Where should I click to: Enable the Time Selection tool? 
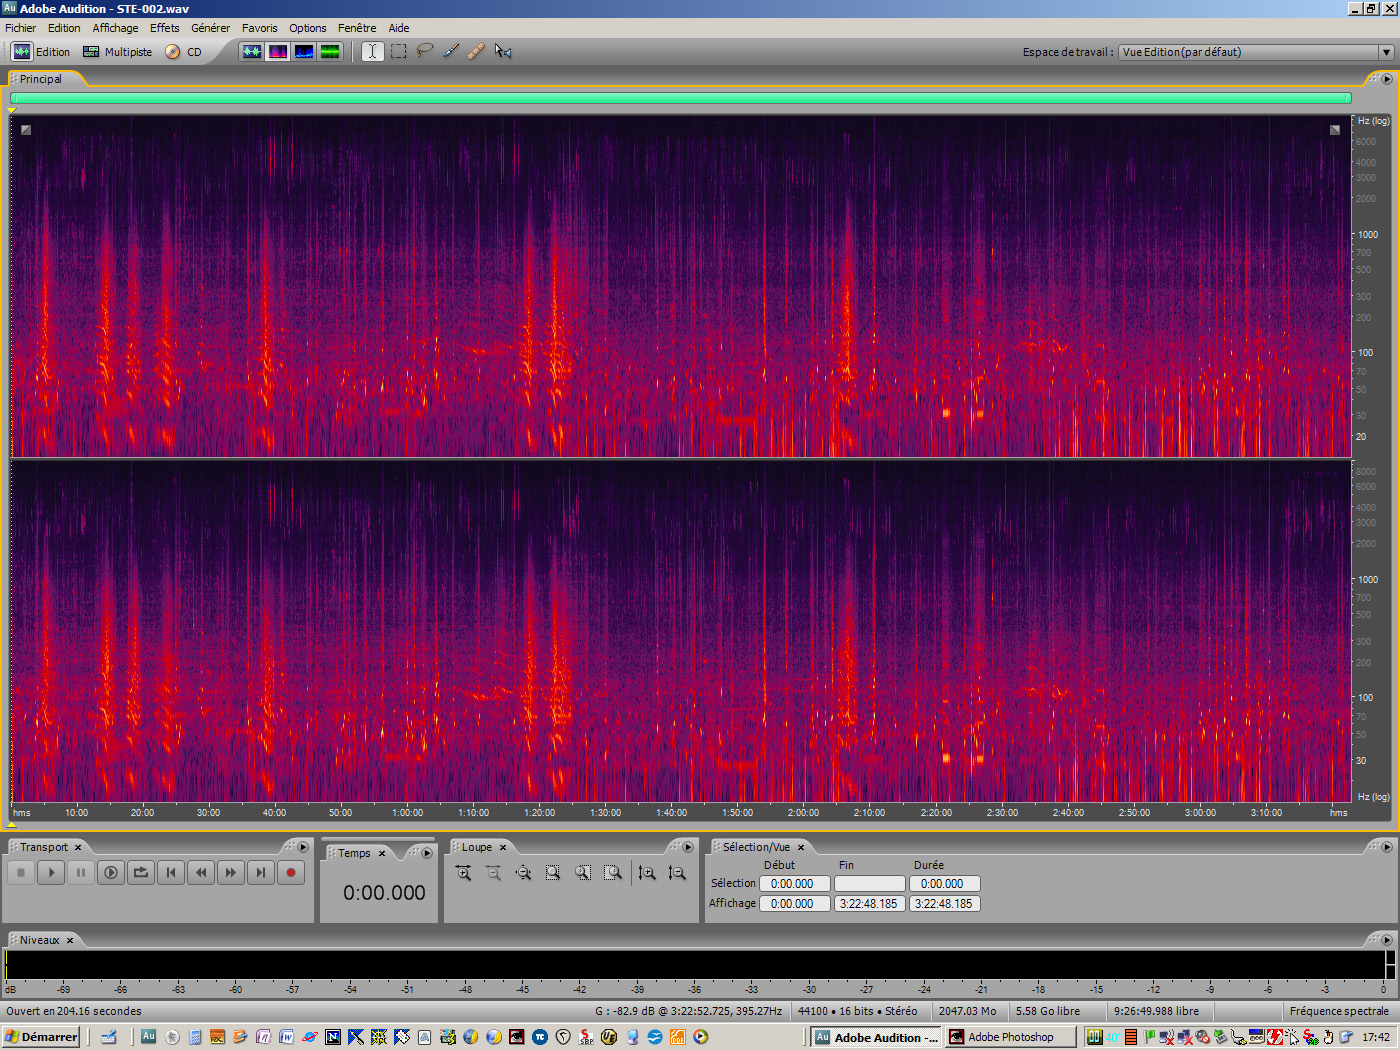pos(371,51)
